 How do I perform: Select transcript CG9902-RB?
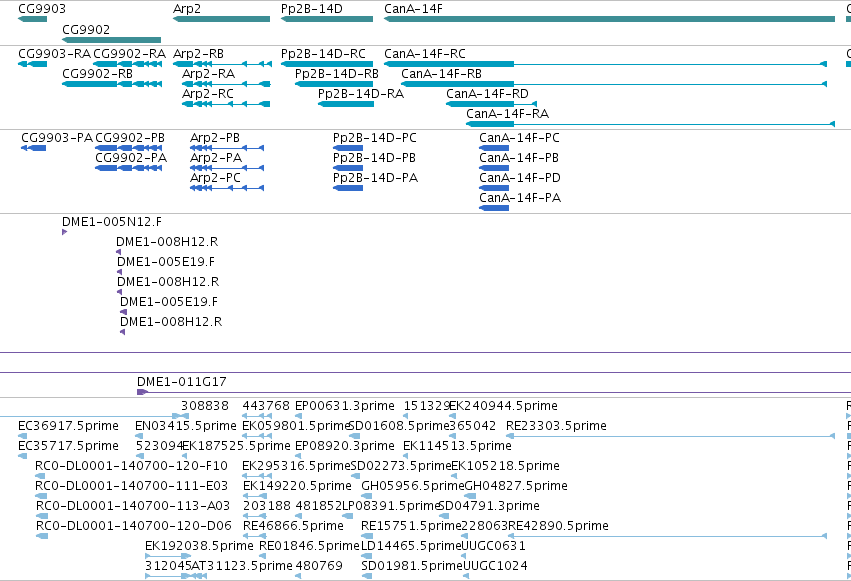tap(112, 84)
